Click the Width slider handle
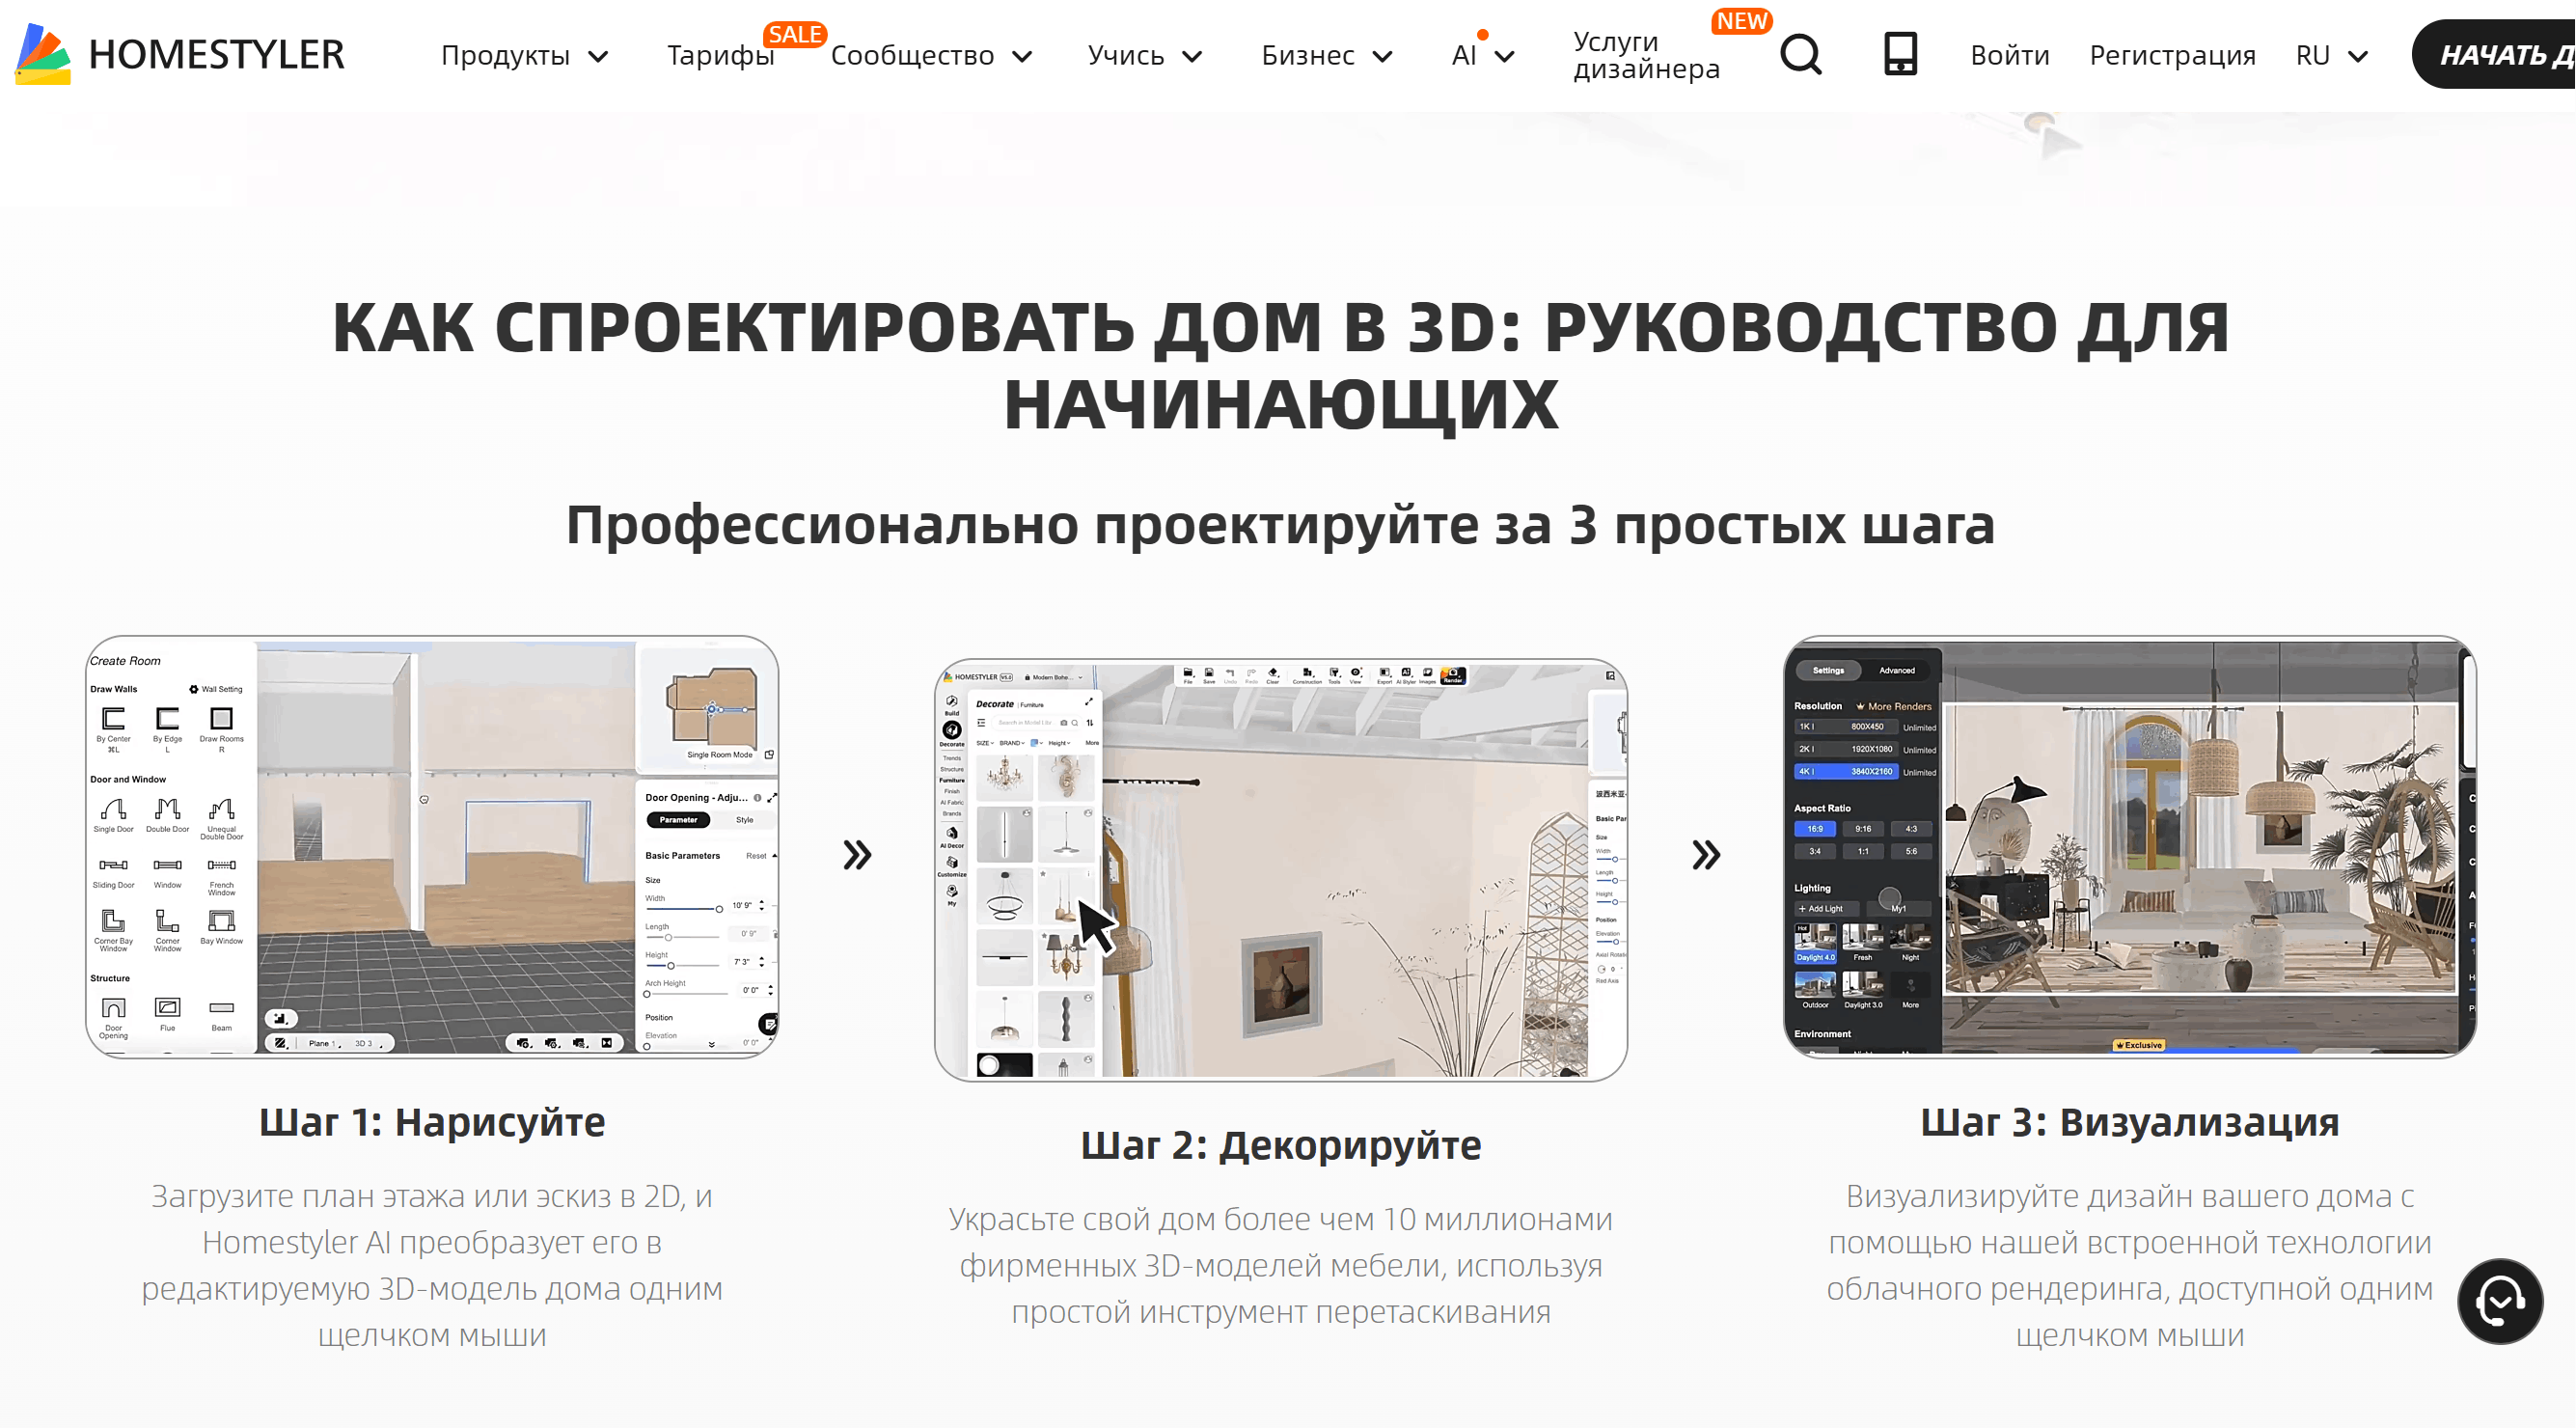The image size is (2576, 1428). [x=719, y=910]
